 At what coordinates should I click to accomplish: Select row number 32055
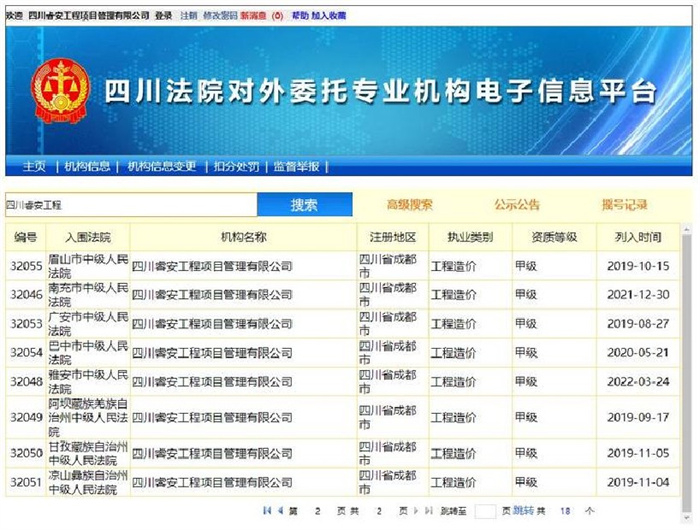point(26,266)
